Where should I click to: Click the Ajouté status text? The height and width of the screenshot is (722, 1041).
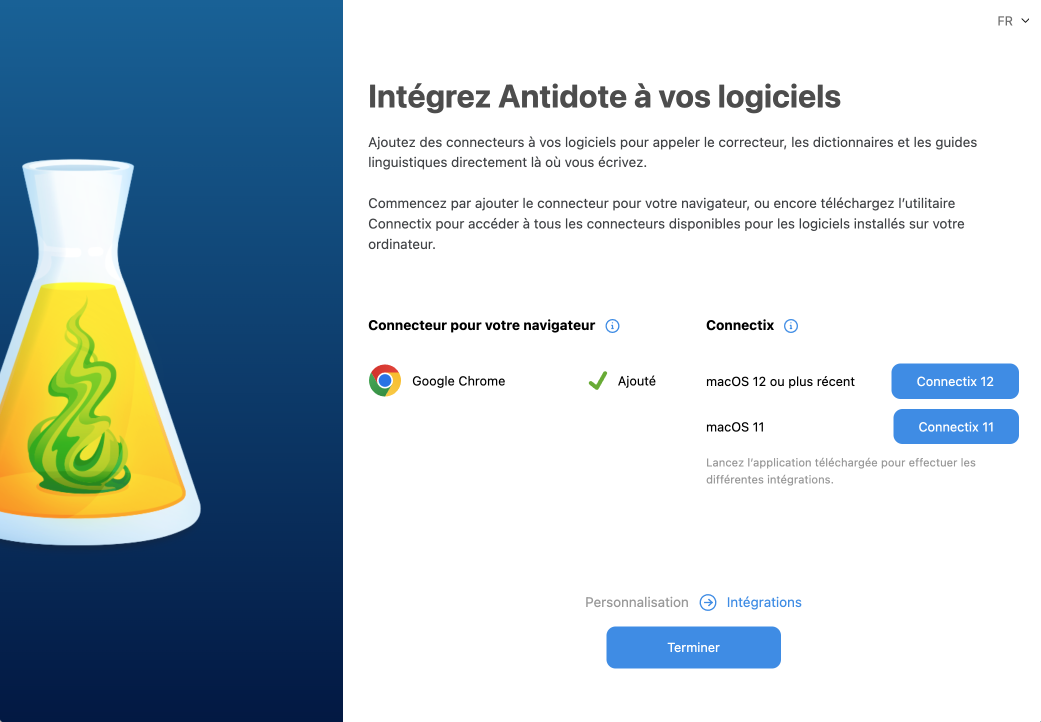pyautogui.click(x=637, y=381)
